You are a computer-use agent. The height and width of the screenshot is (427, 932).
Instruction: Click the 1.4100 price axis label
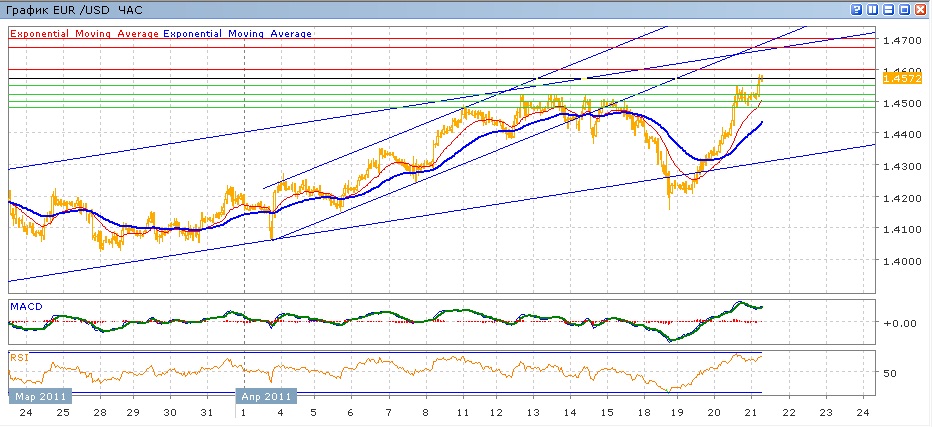tap(902, 229)
